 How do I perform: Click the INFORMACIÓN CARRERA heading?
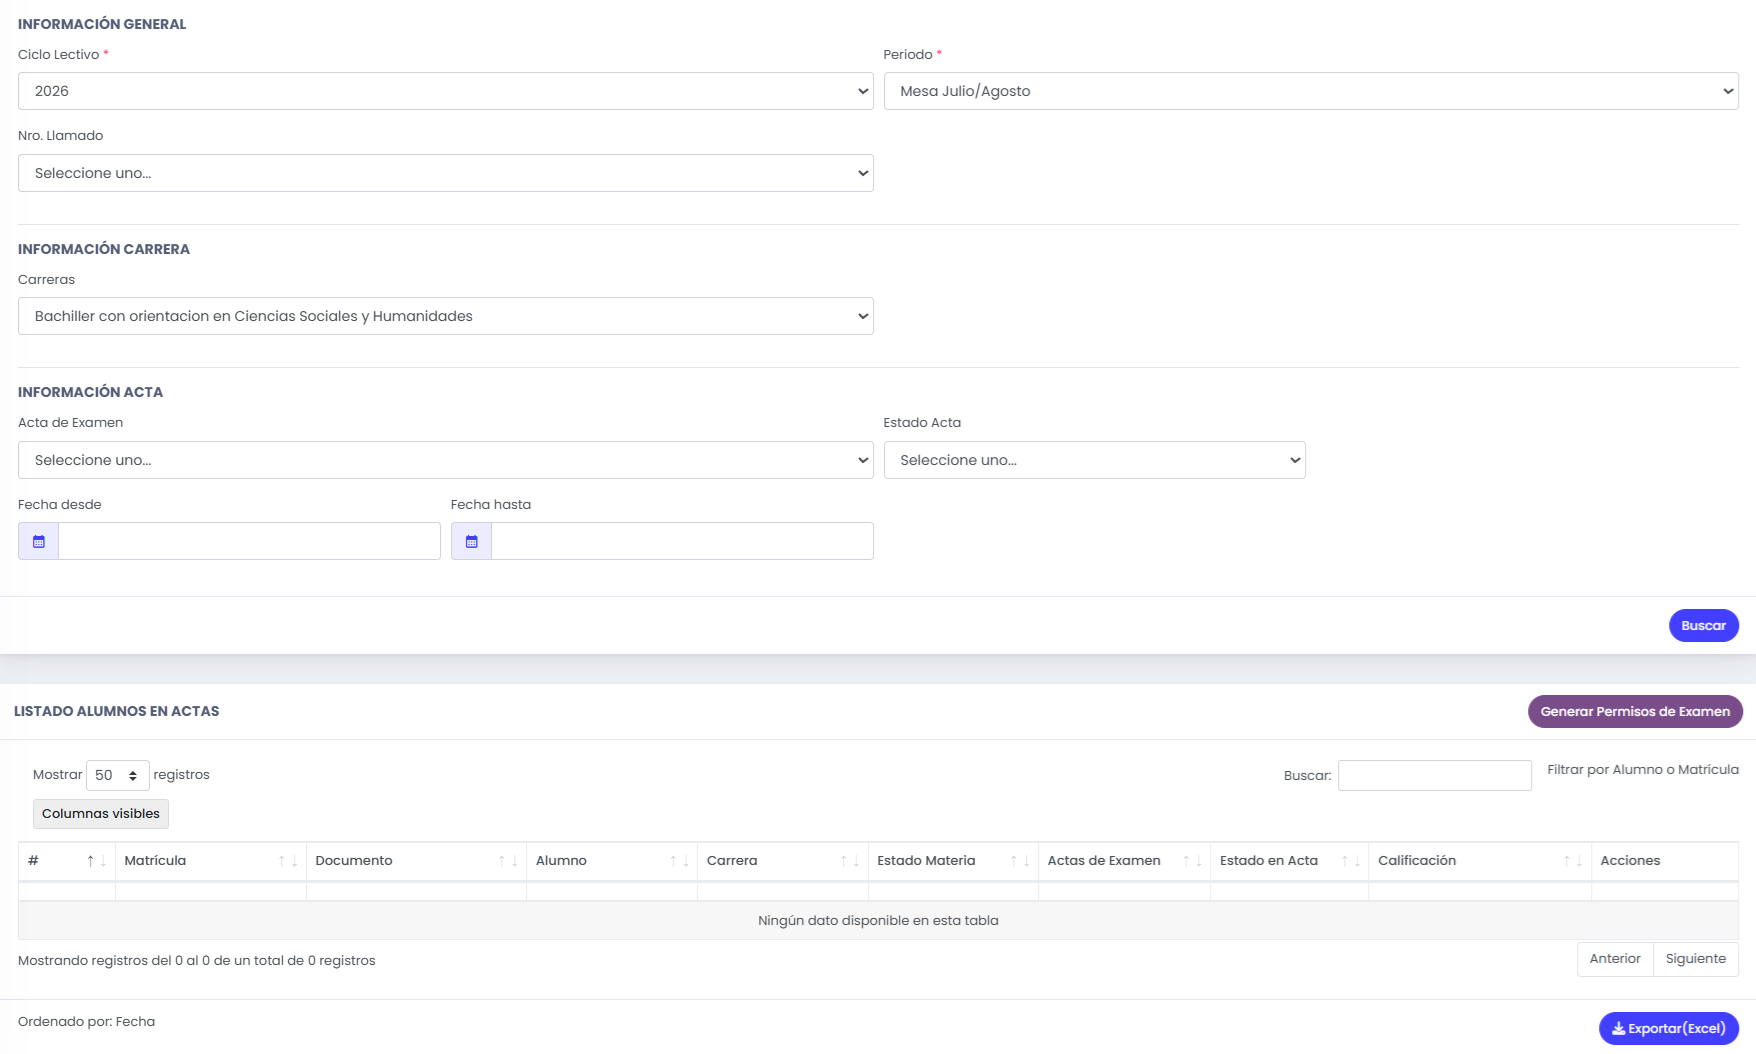pyautogui.click(x=104, y=249)
